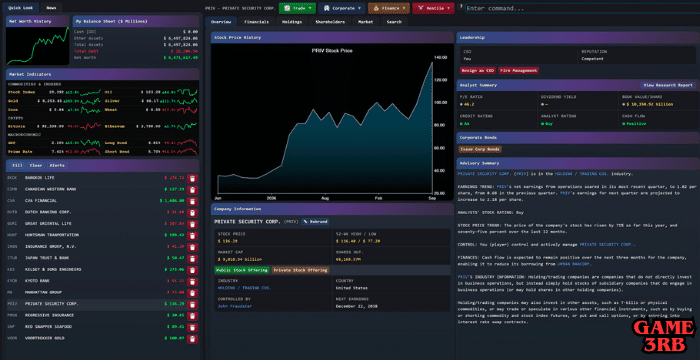Expand the Hostile dropdown menu
700x360 pixels.
click(433, 8)
